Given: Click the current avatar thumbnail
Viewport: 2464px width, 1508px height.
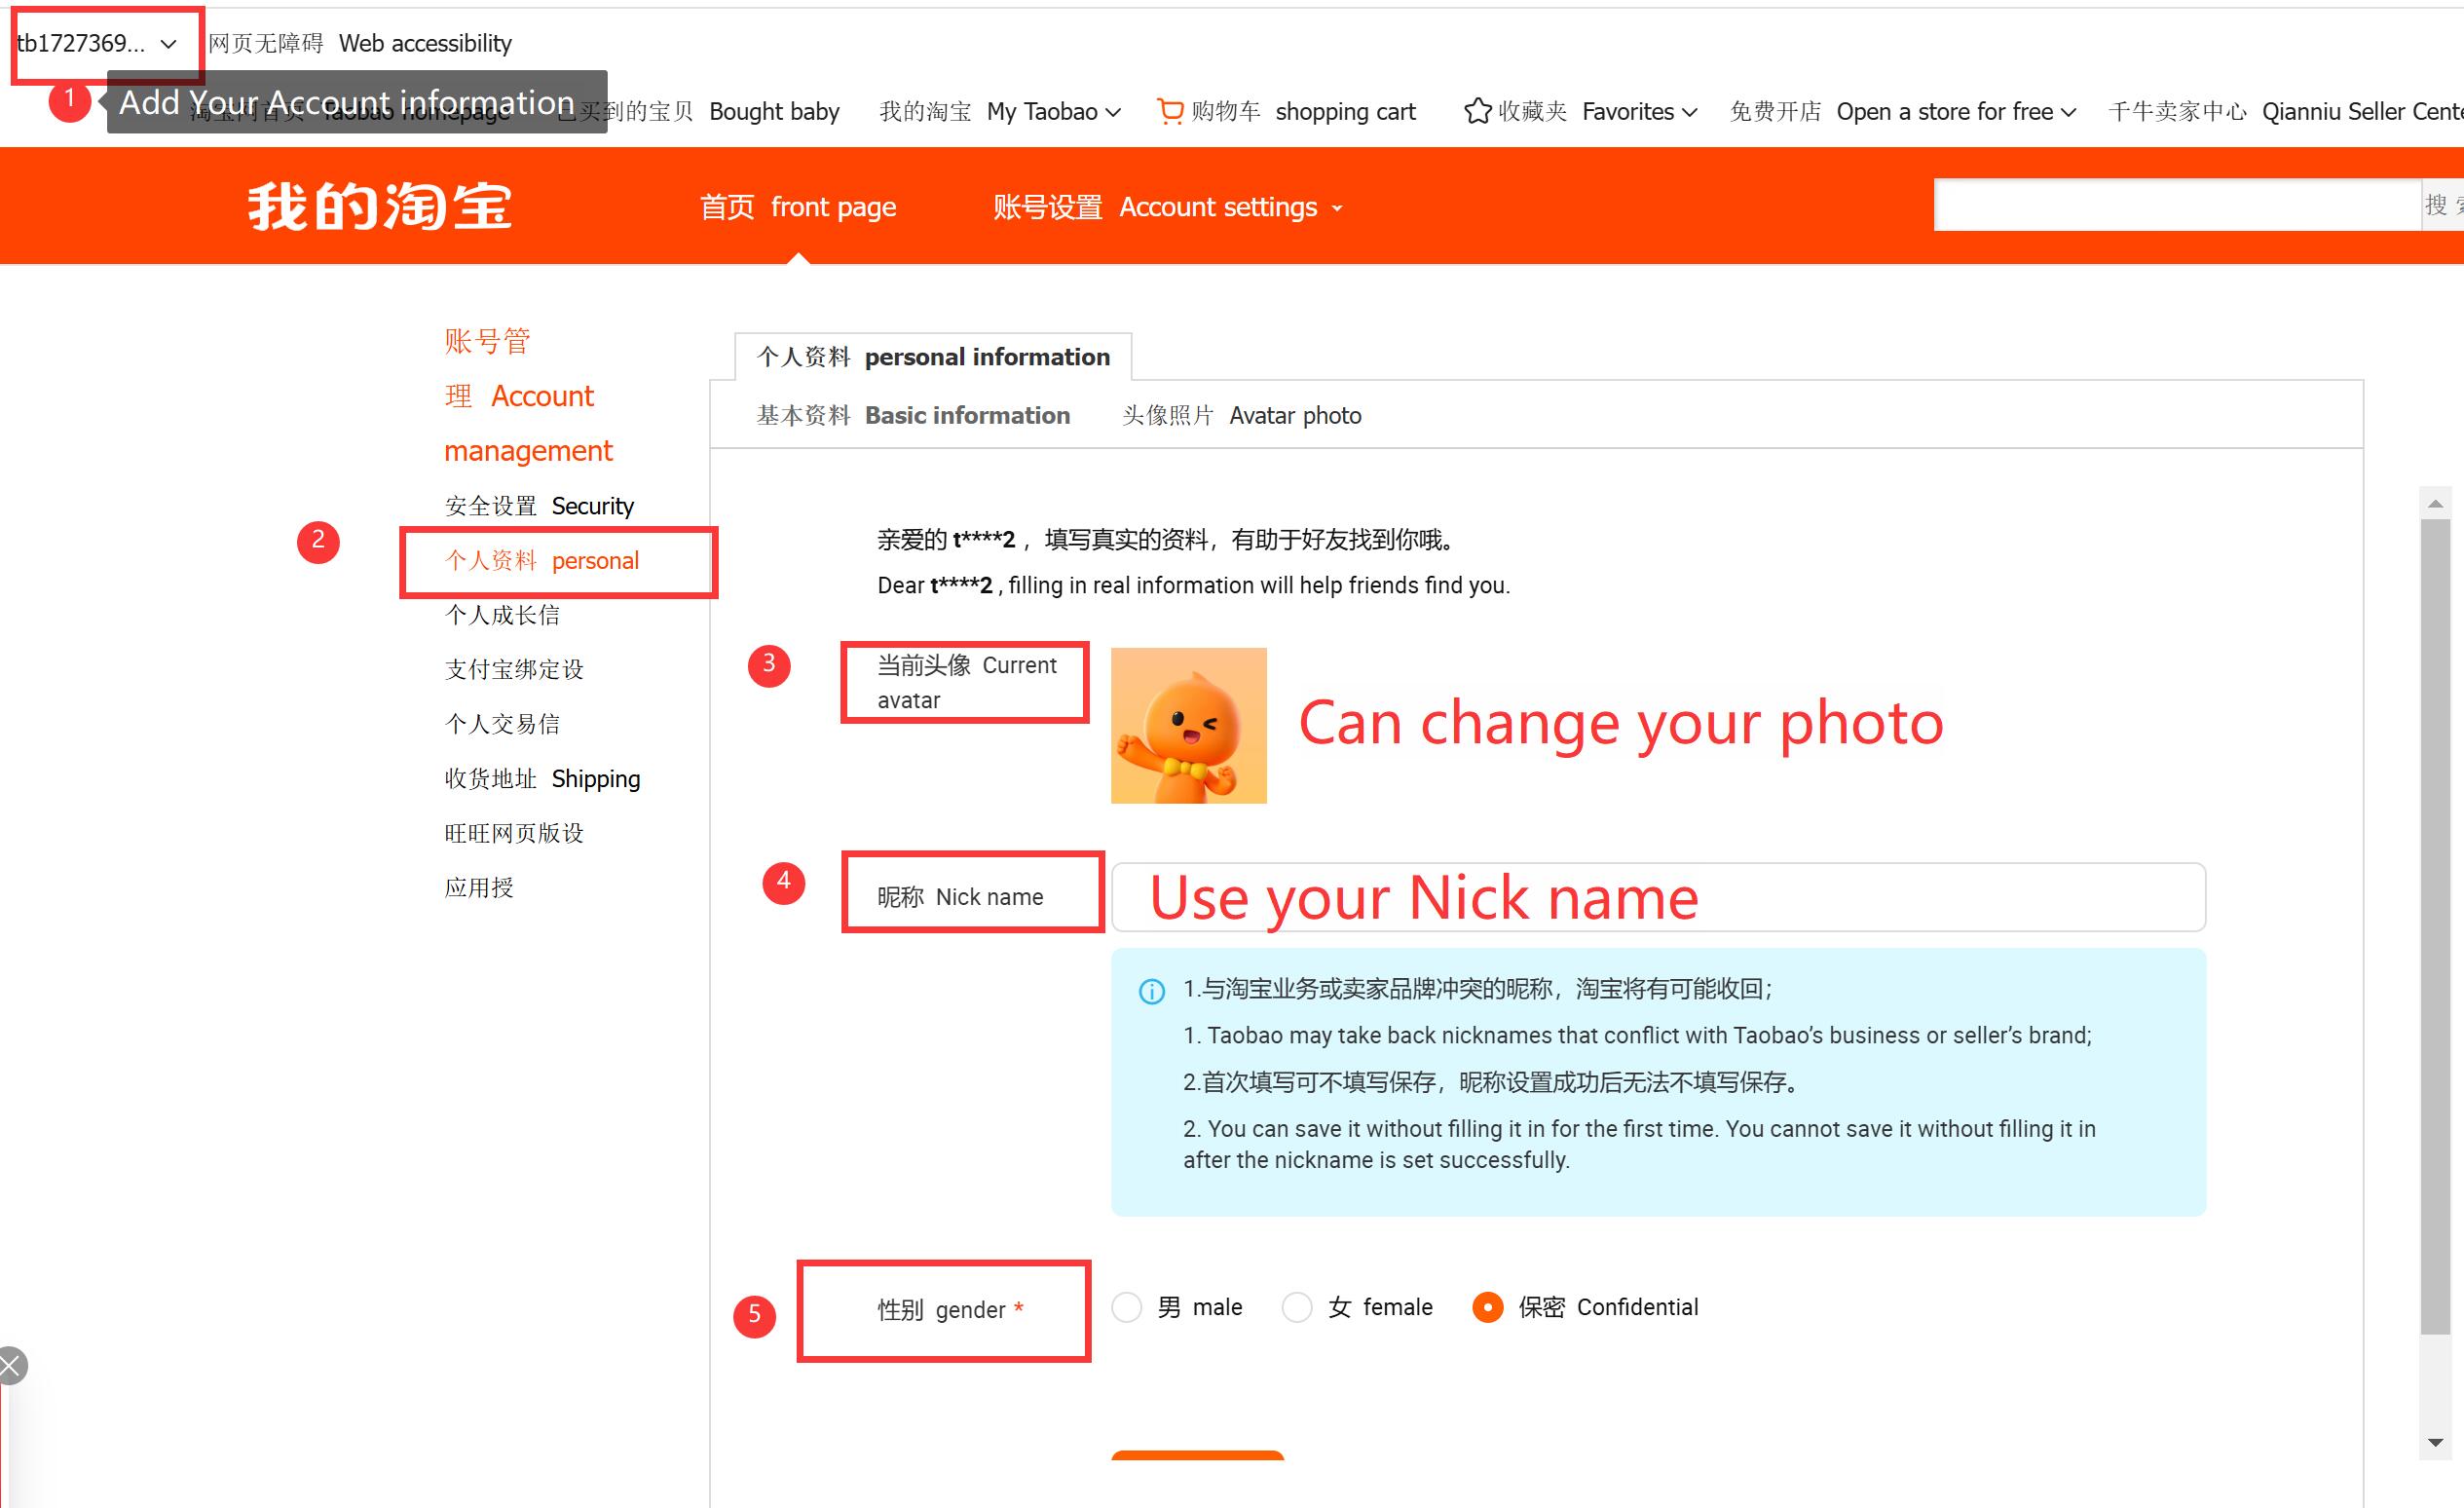Looking at the screenshot, I should point(1189,726).
